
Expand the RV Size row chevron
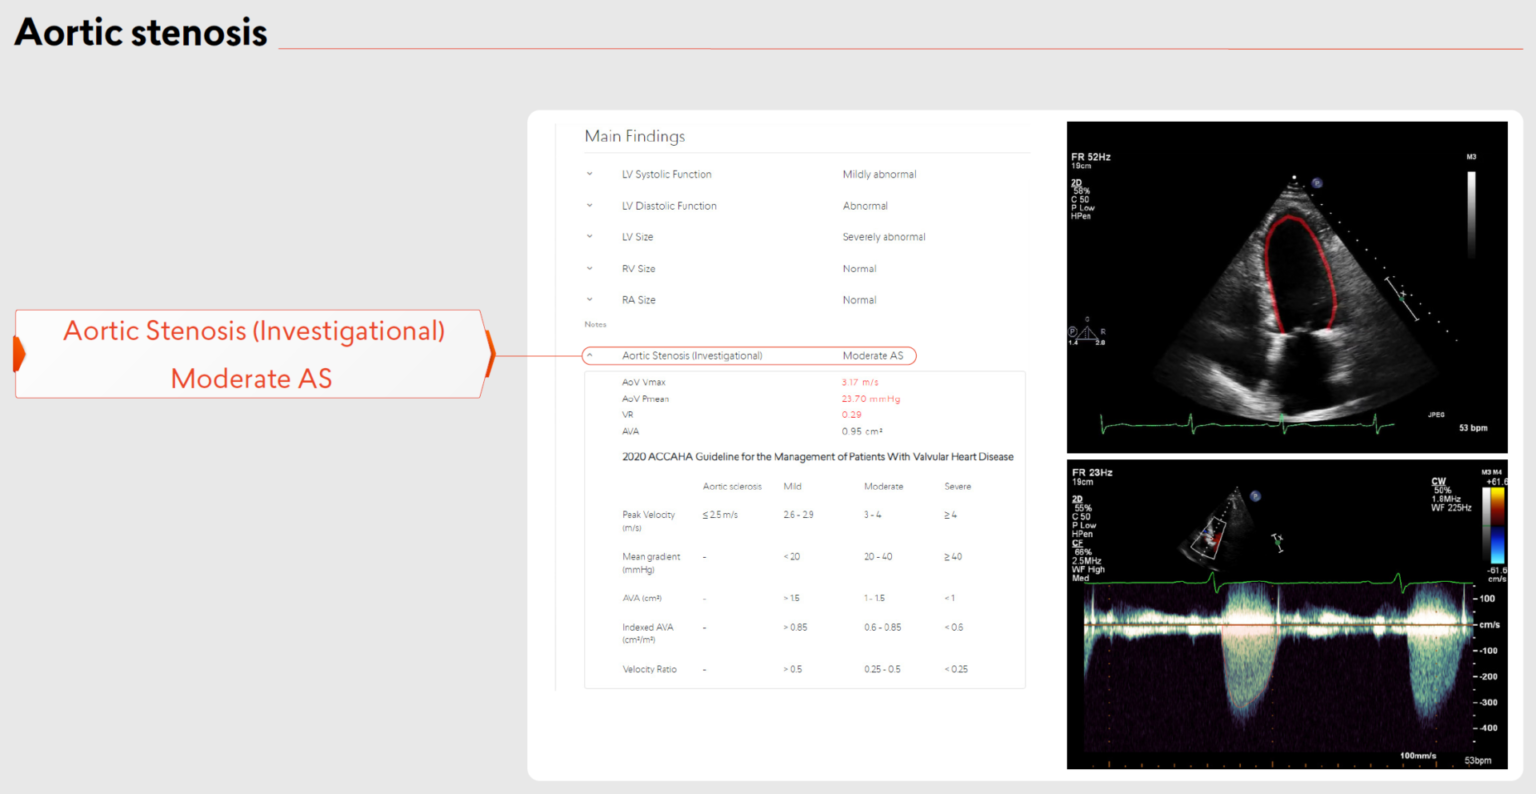(x=590, y=269)
